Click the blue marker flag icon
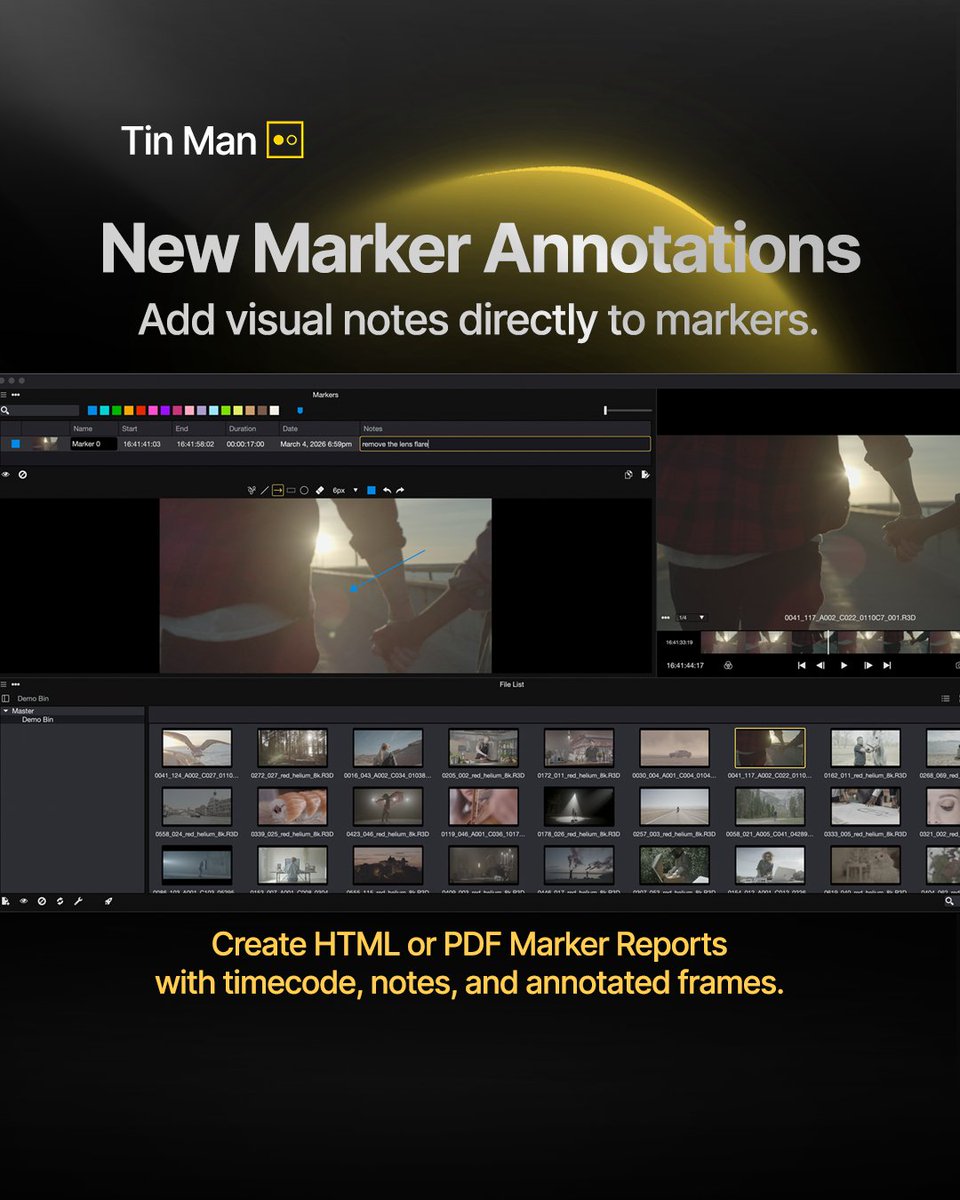The height and width of the screenshot is (1200, 960). click(x=299, y=410)
